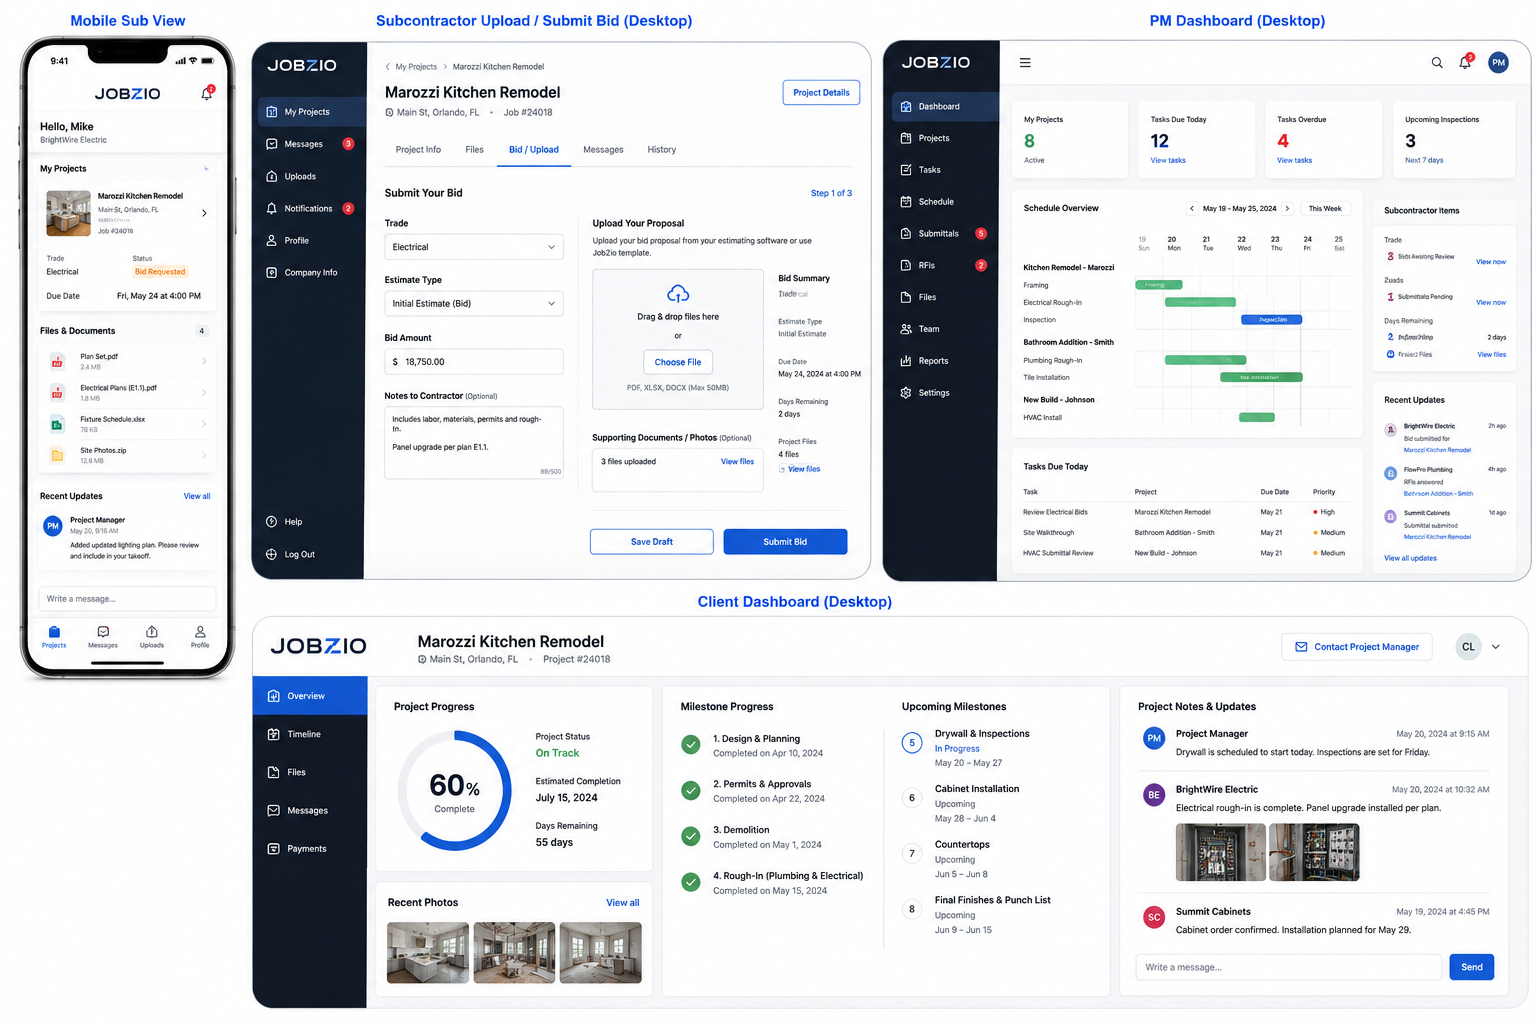Viewport: 1536px width, 1024px height.
Task: Click hamburger menu in PM Dashboard
Action: coord(1025,62)
